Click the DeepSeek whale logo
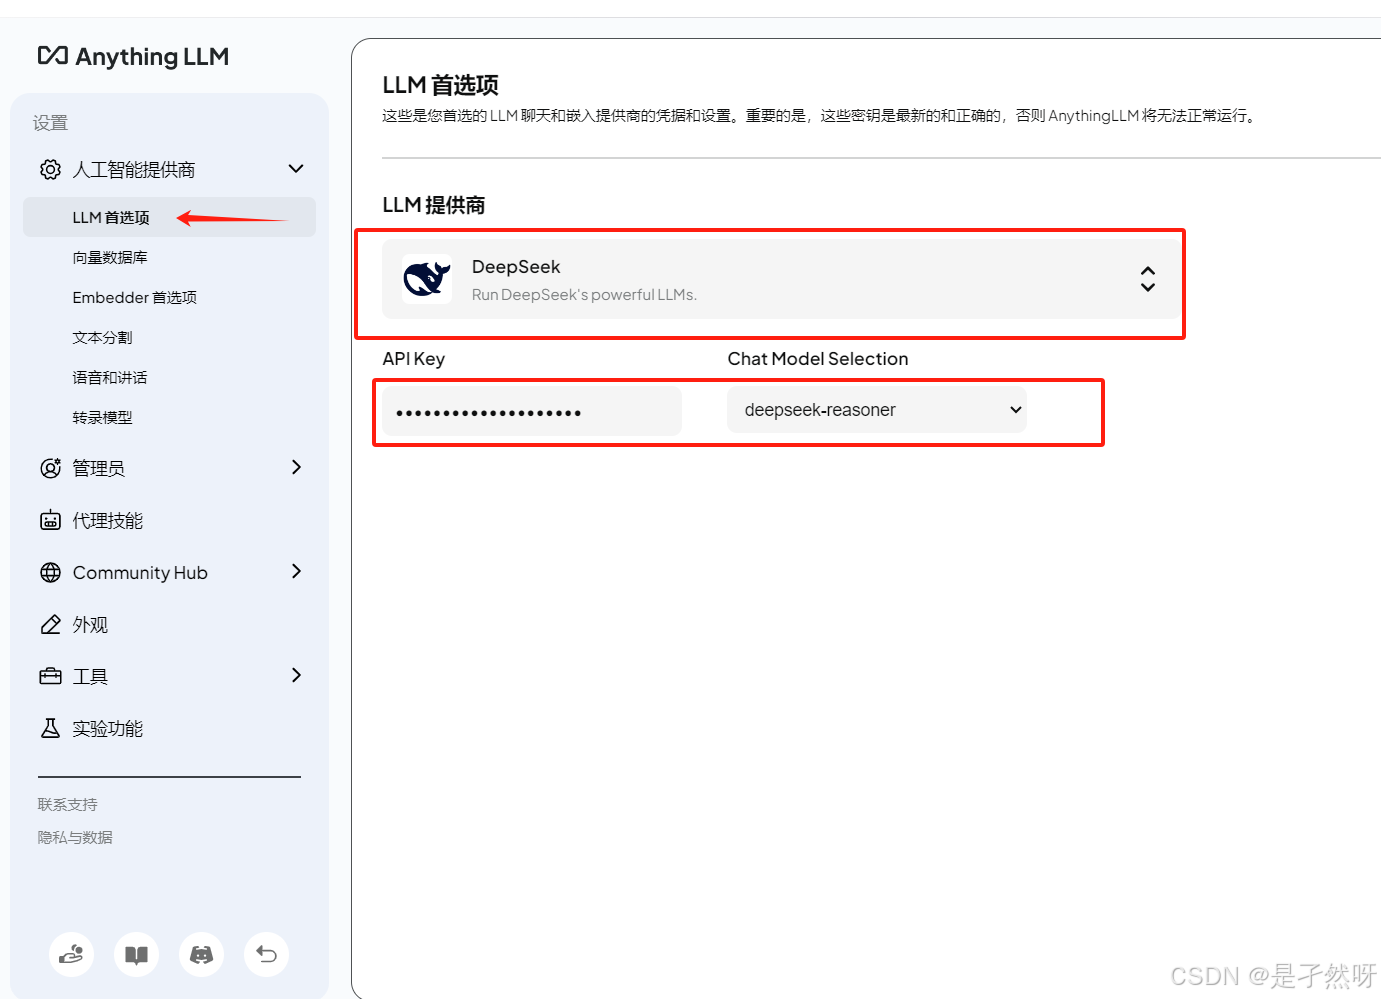This screenshot has width=1381, height=999. coord(427,279)
